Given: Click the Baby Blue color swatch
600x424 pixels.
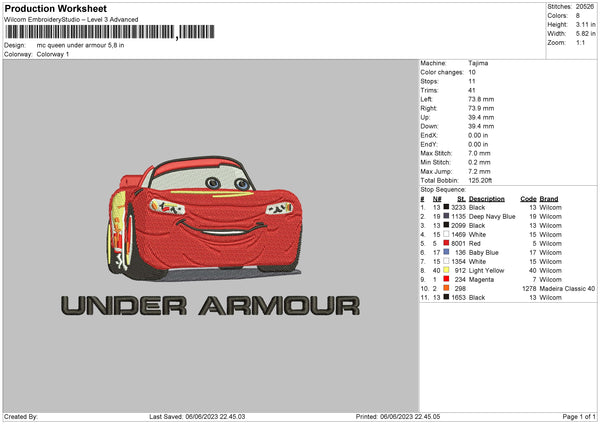Looking at the screenshot, I should (446, 252).
